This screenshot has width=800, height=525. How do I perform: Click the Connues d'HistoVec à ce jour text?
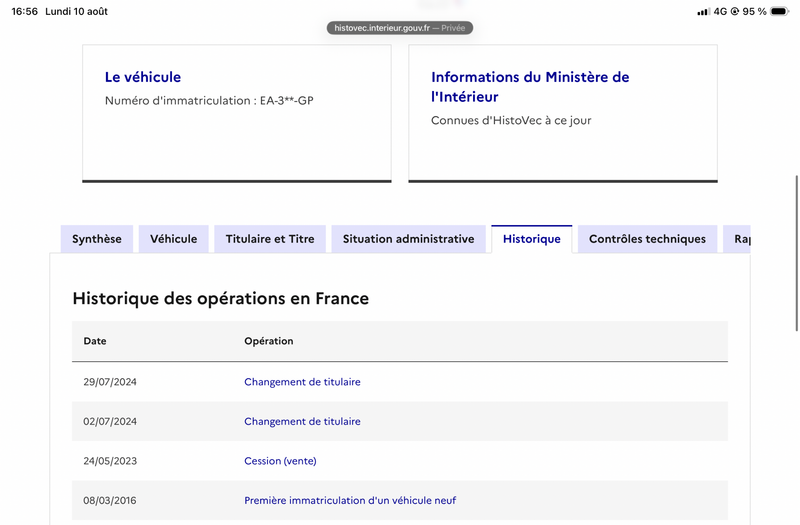(511, 120)
